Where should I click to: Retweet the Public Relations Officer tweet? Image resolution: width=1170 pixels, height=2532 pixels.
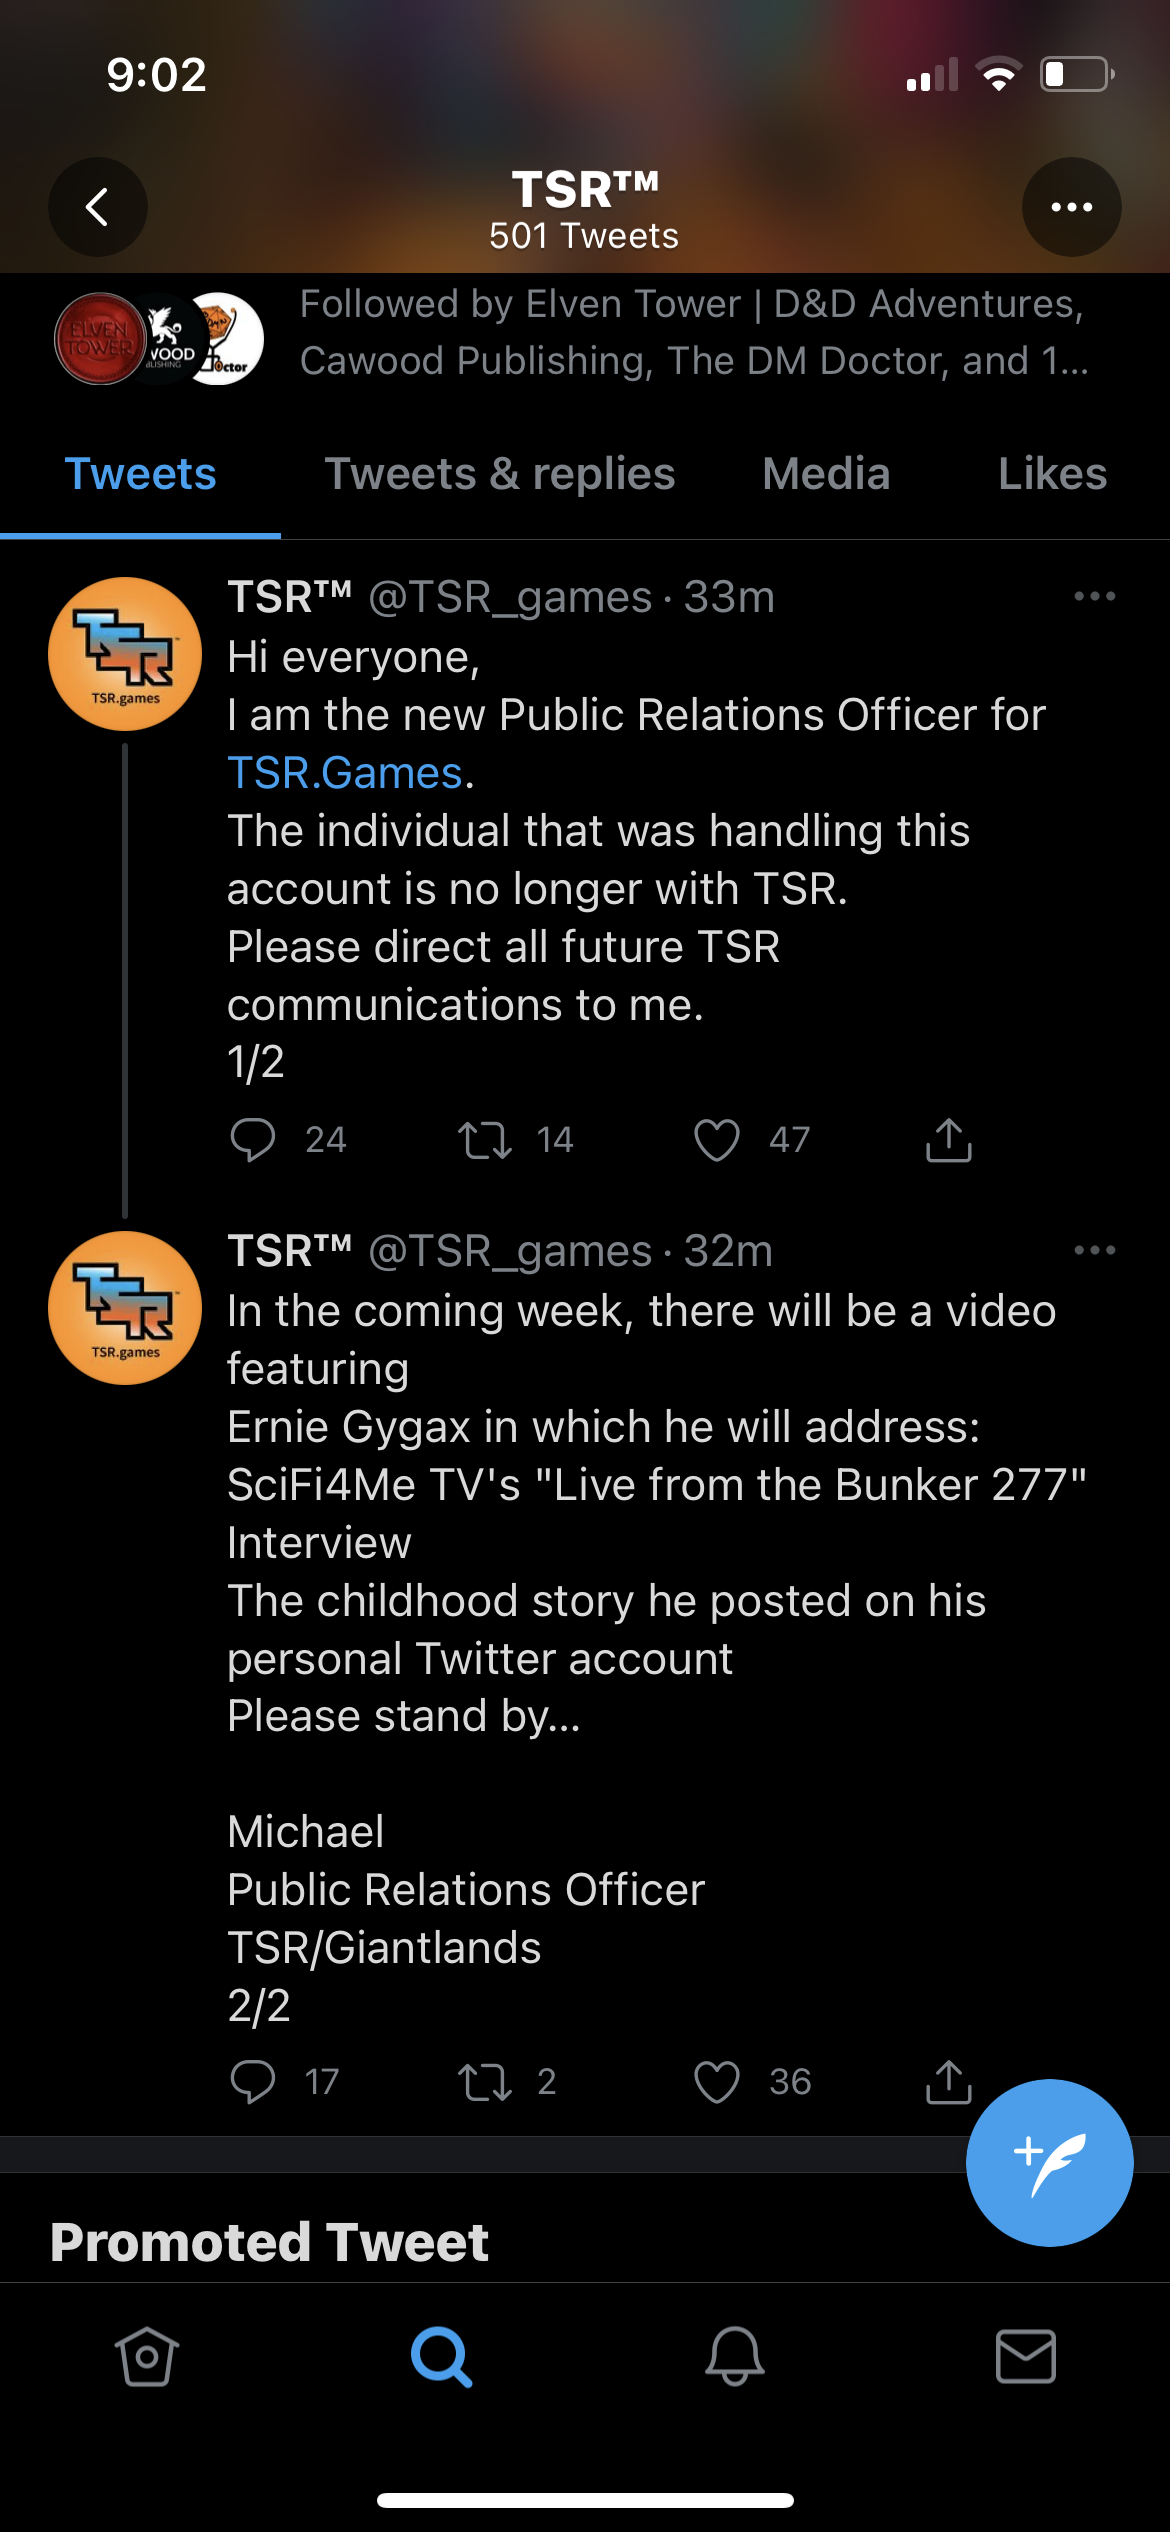(485, 1140)
